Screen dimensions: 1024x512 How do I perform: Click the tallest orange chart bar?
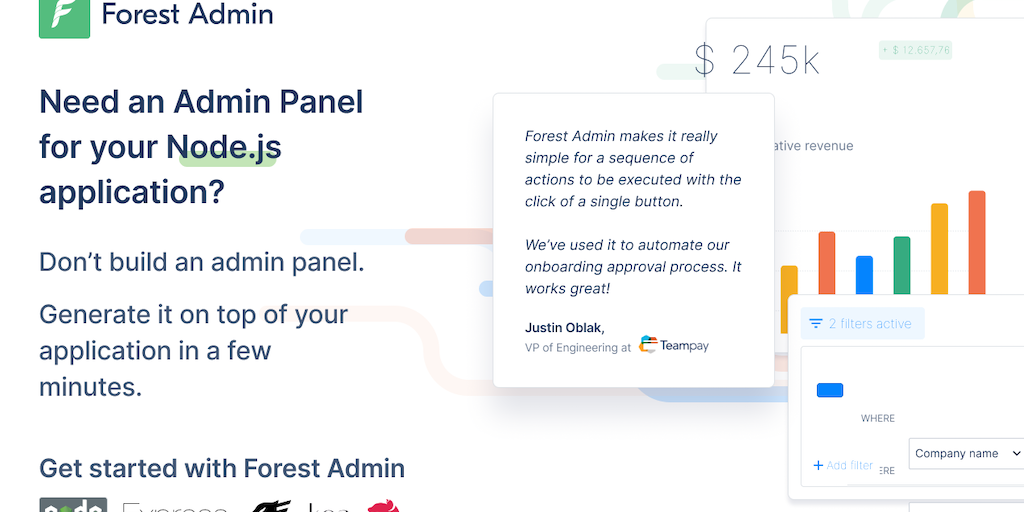click(x=977, y=242)
